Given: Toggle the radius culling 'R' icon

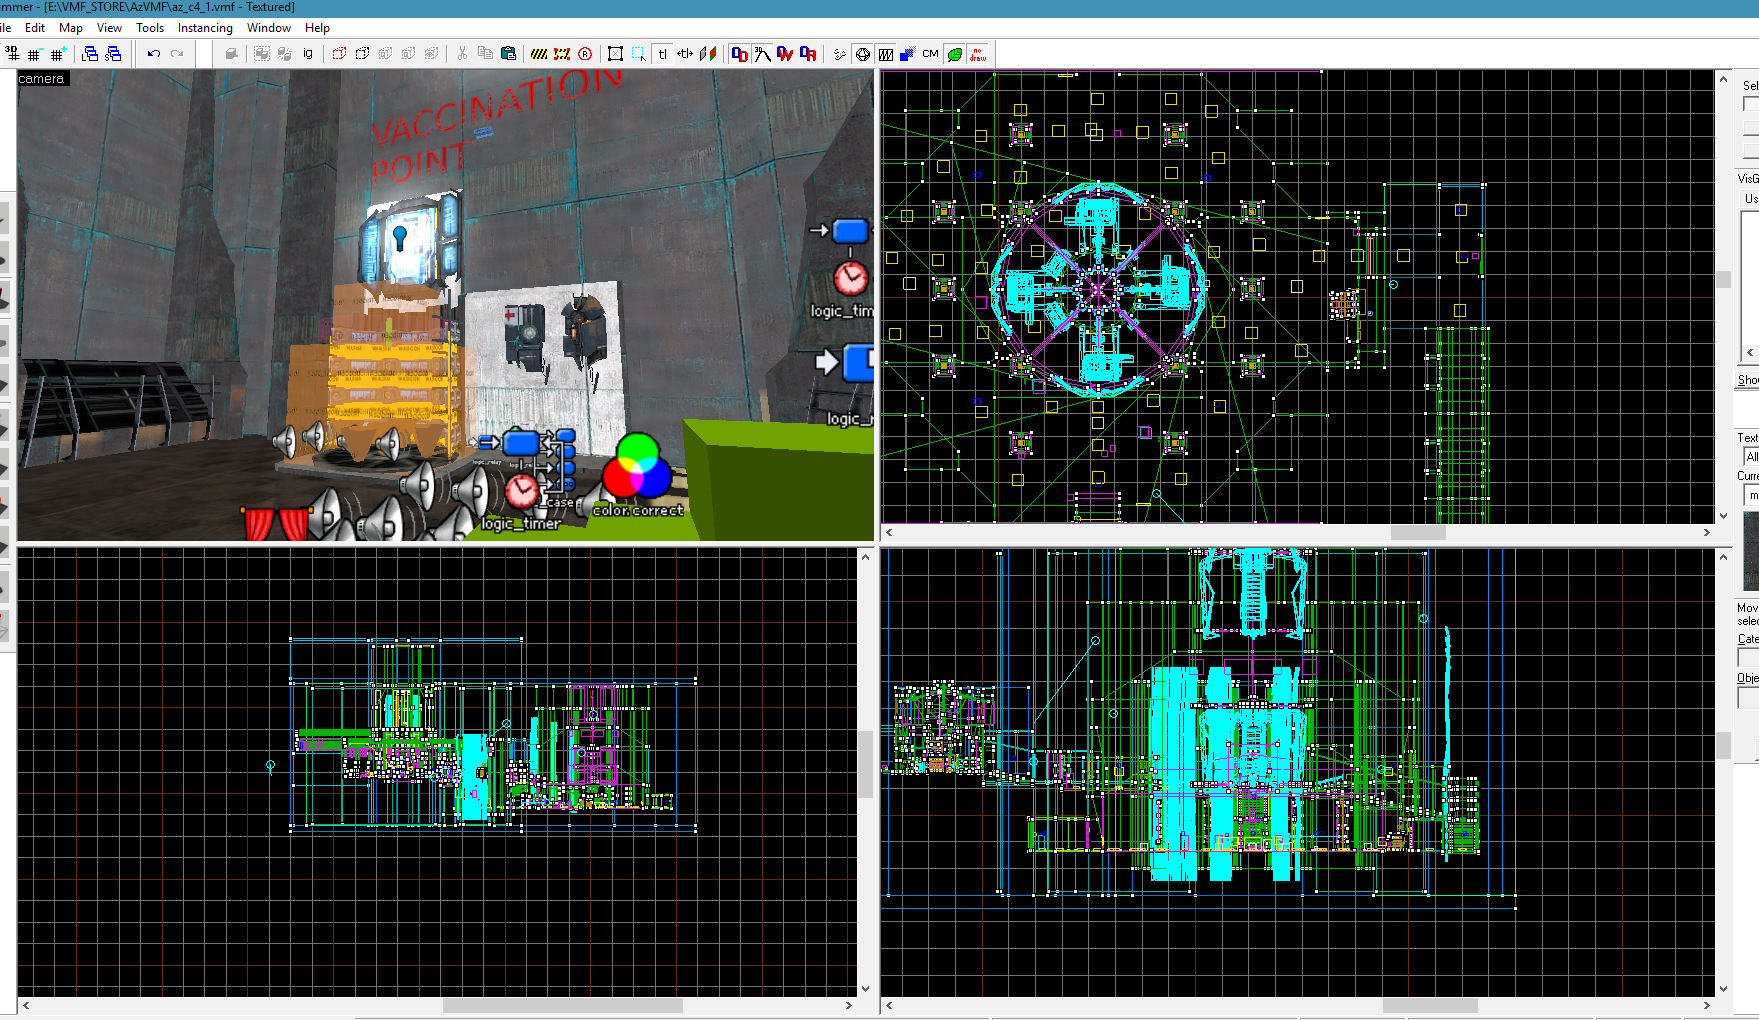Looking at the screenshot, I should [x=585, y=54].
